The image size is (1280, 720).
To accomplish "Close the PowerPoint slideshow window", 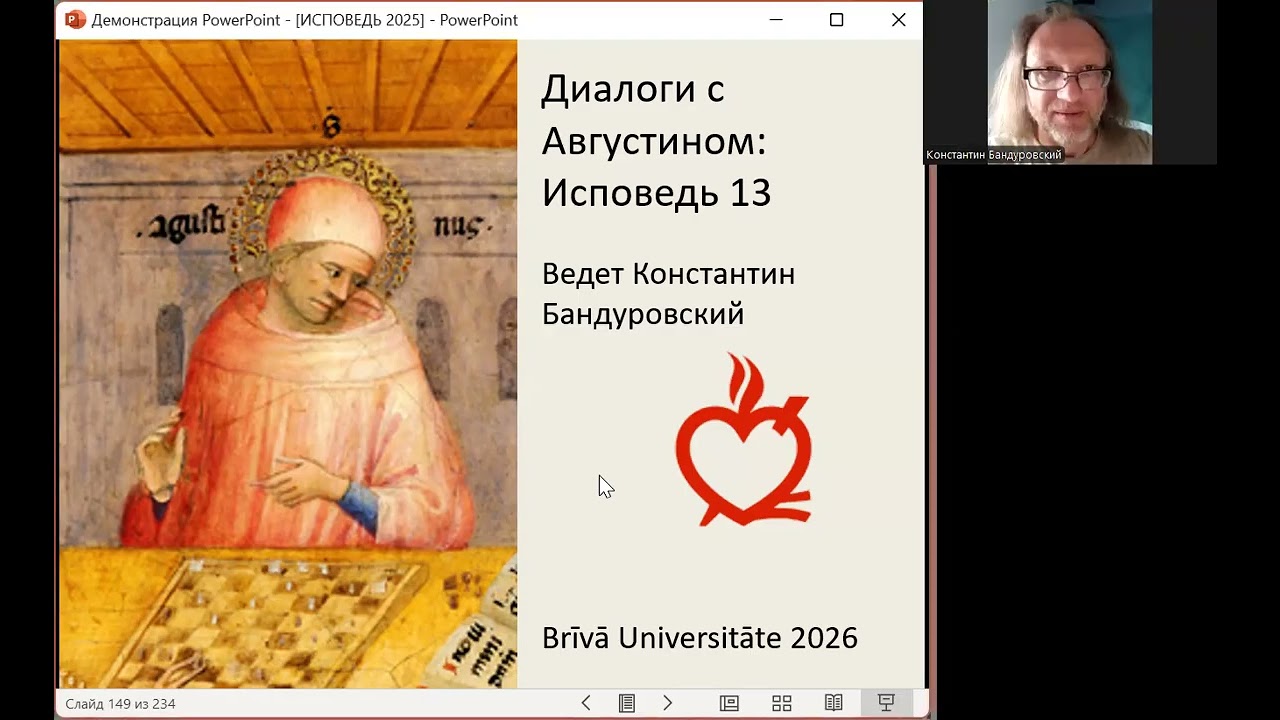I will coord(898,20).
